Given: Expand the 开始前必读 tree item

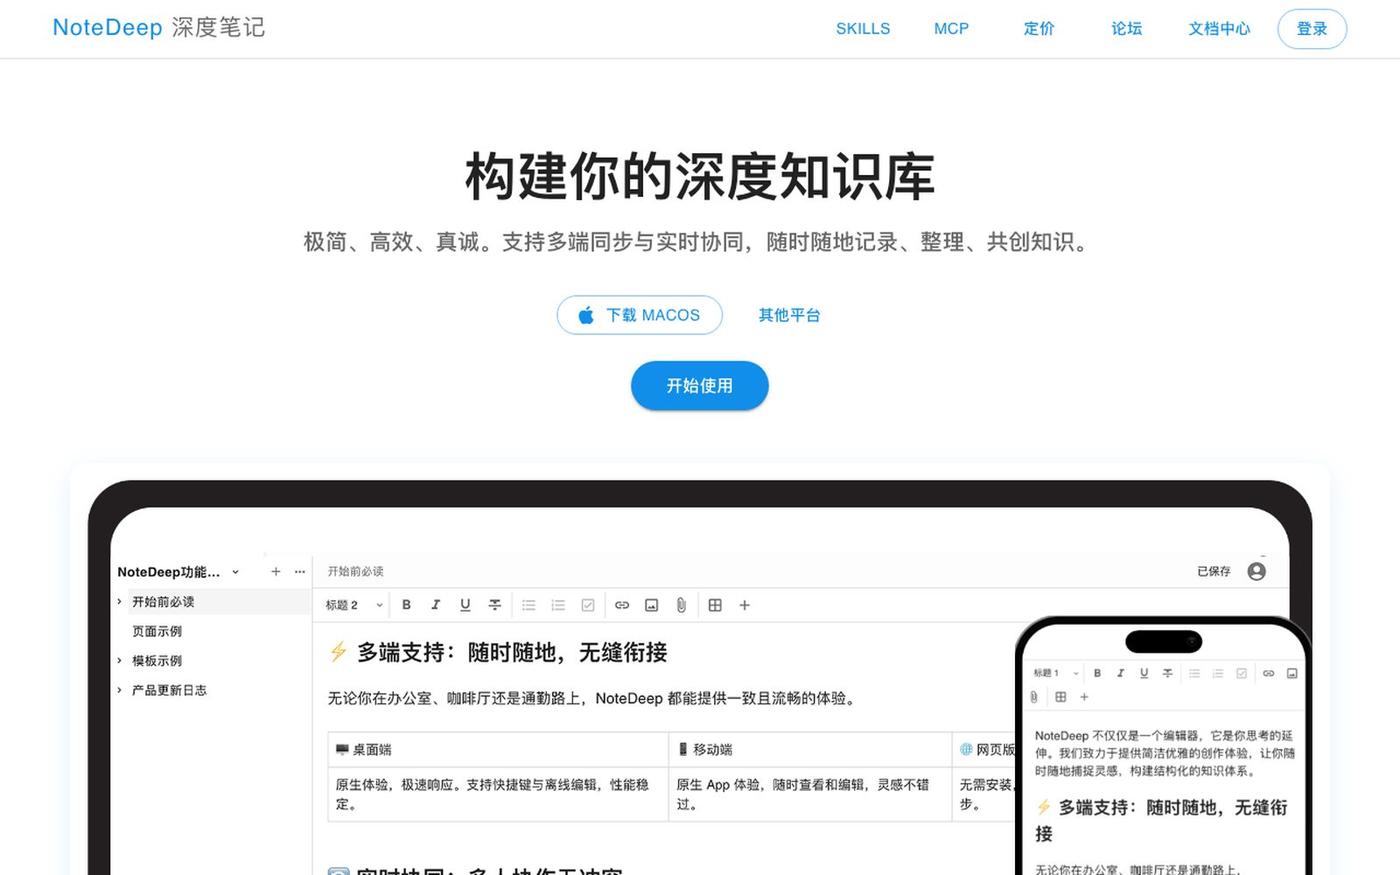Looking at the screenshot, I should [x=119, y=602].
